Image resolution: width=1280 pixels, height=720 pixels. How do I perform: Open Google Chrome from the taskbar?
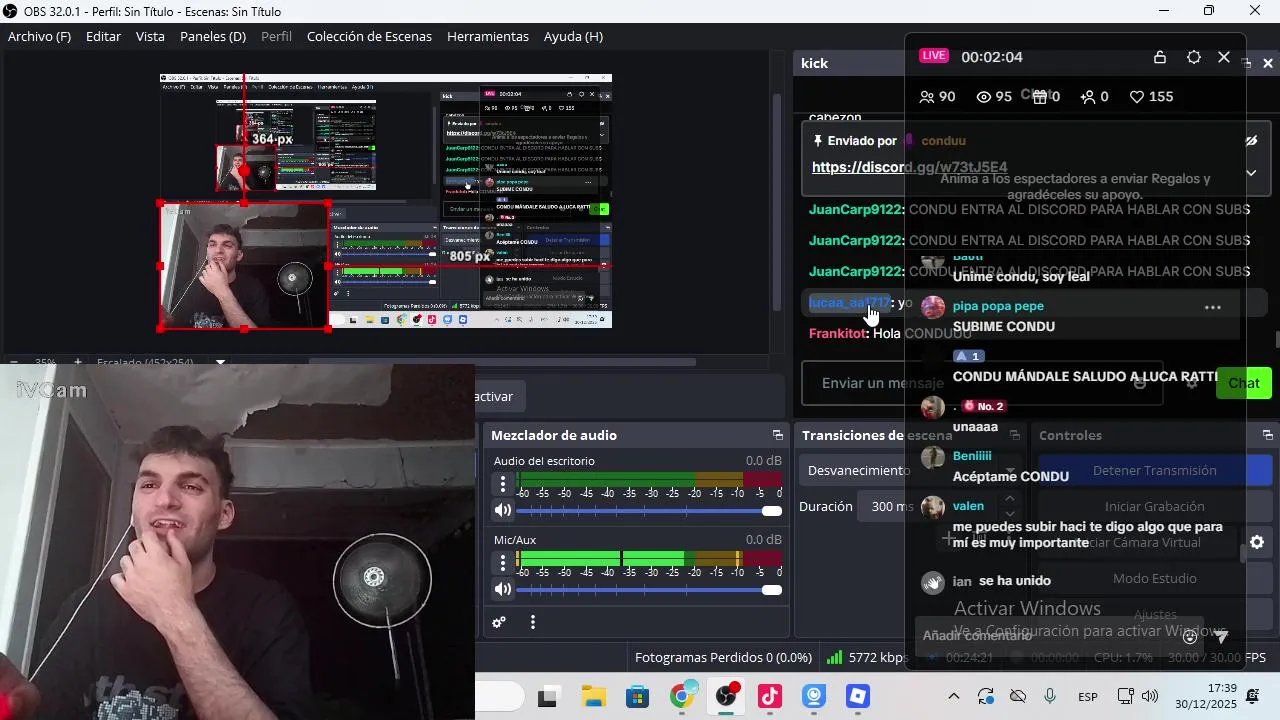click(x=682, y=697)
